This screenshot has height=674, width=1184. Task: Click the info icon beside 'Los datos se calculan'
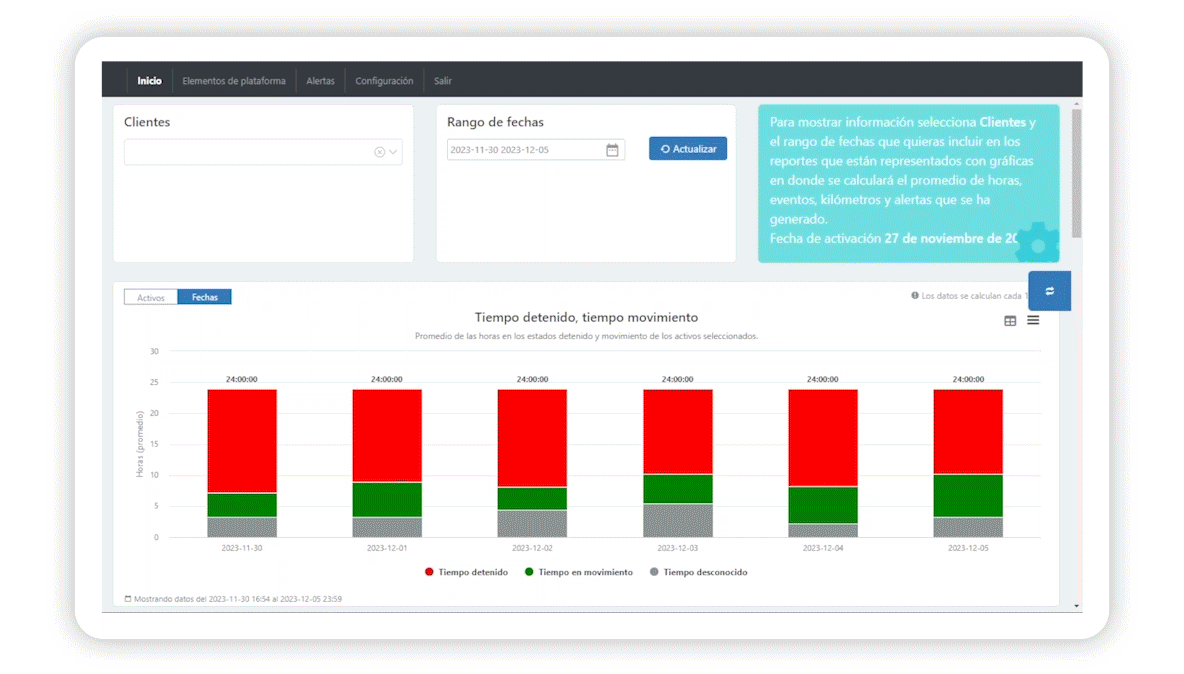[914, 295]
